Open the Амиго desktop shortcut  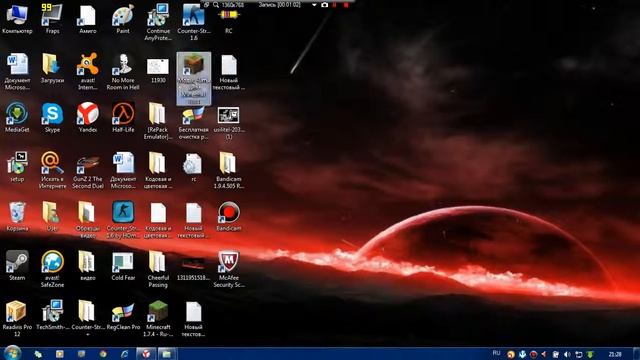tap(88, 18)
